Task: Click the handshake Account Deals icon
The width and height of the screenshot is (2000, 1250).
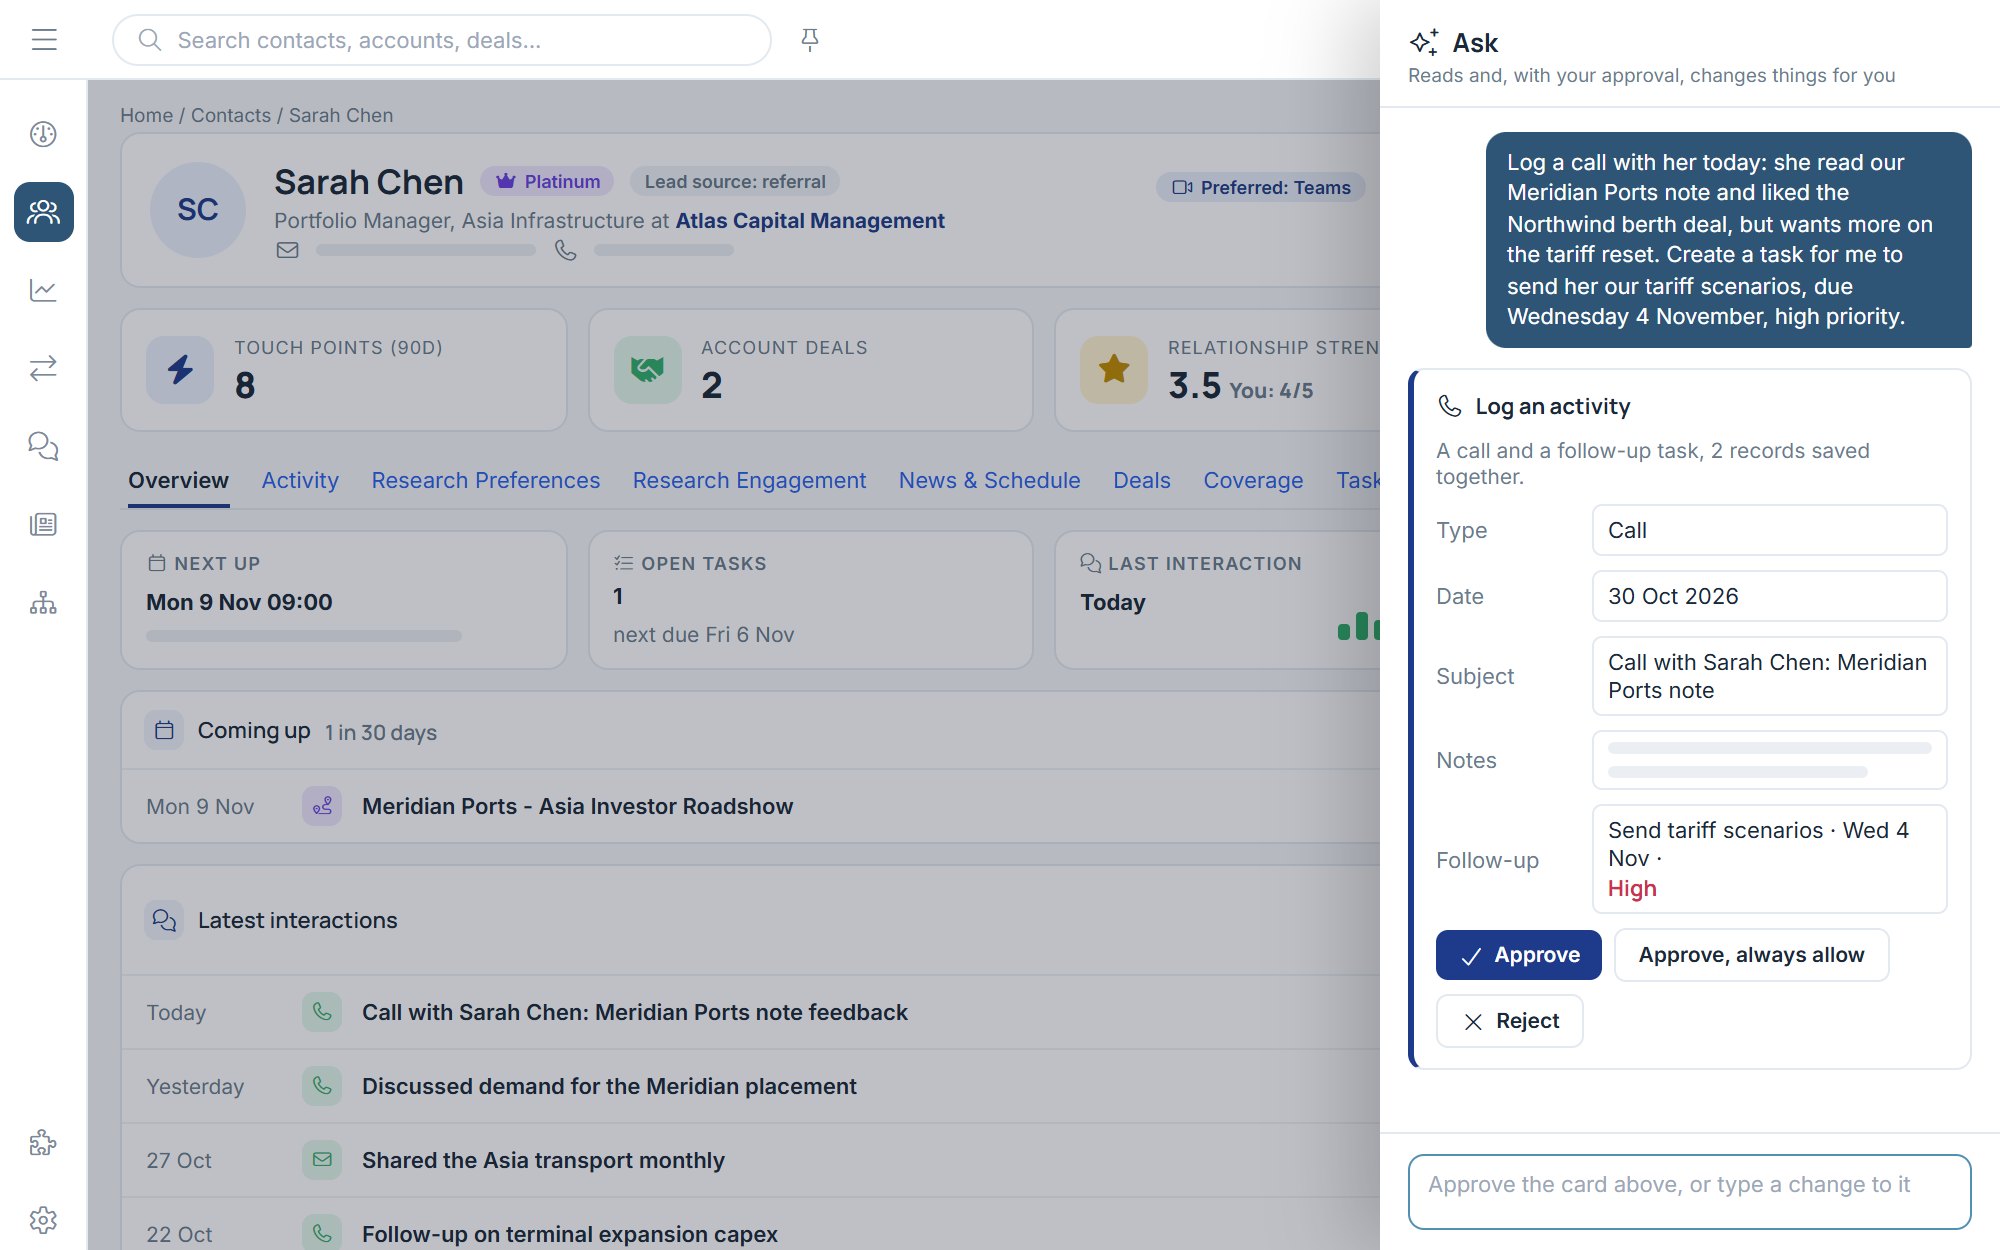Action: pyautogui.click(x=648, y=370)
